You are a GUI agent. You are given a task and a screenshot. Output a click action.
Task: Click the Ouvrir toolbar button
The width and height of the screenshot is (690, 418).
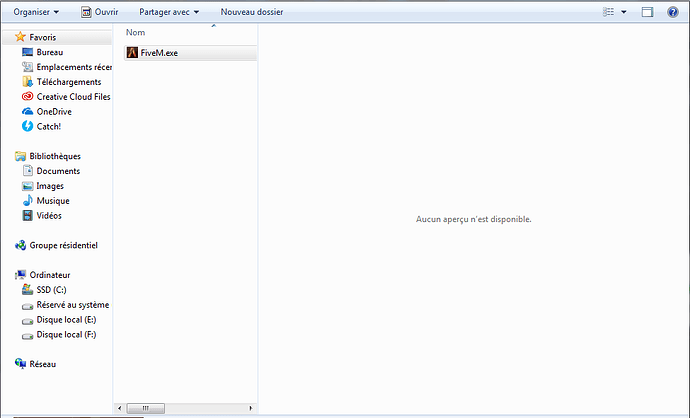click(x=100, y=12)
